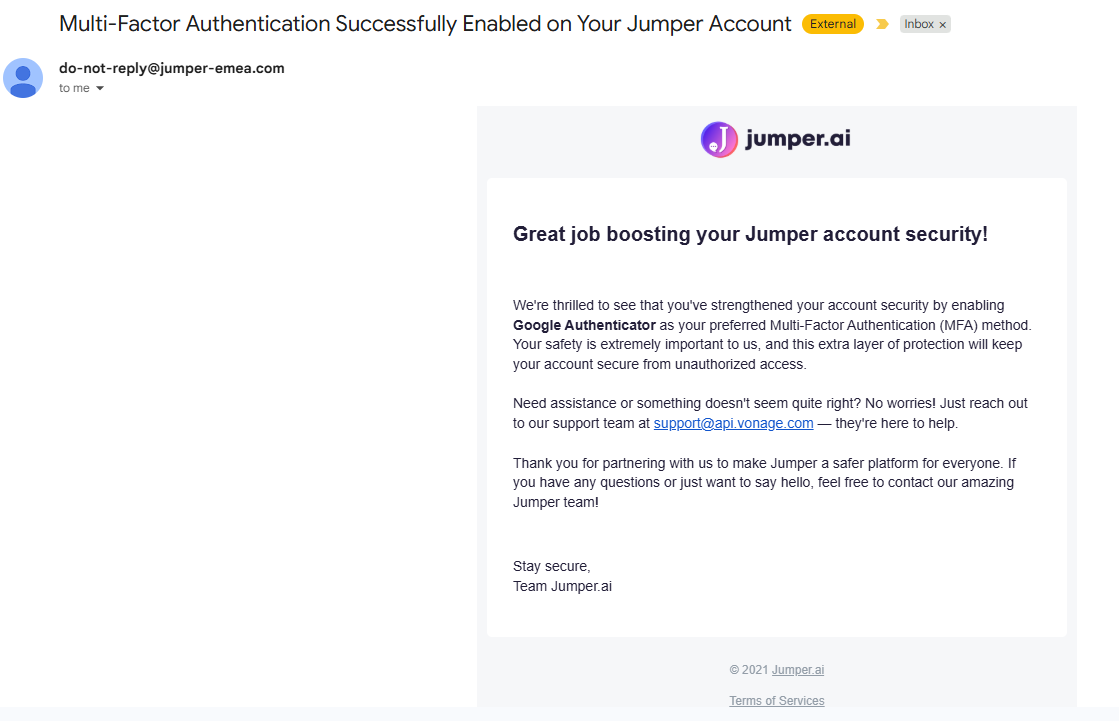
Task: Click the do-not-reply@jumper-emea.com sender address
Action: tap(171, 69)
